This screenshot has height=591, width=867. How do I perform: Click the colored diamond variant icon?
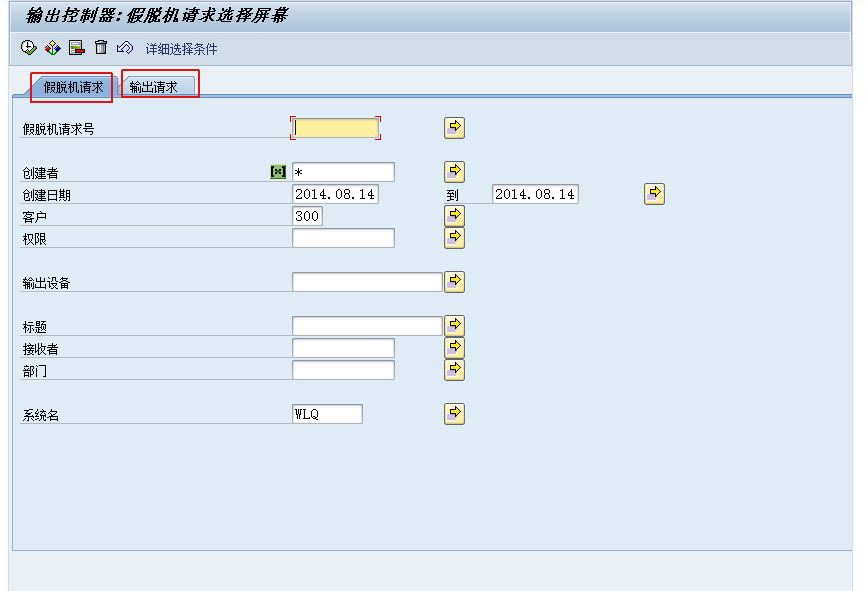pos(53,48)
